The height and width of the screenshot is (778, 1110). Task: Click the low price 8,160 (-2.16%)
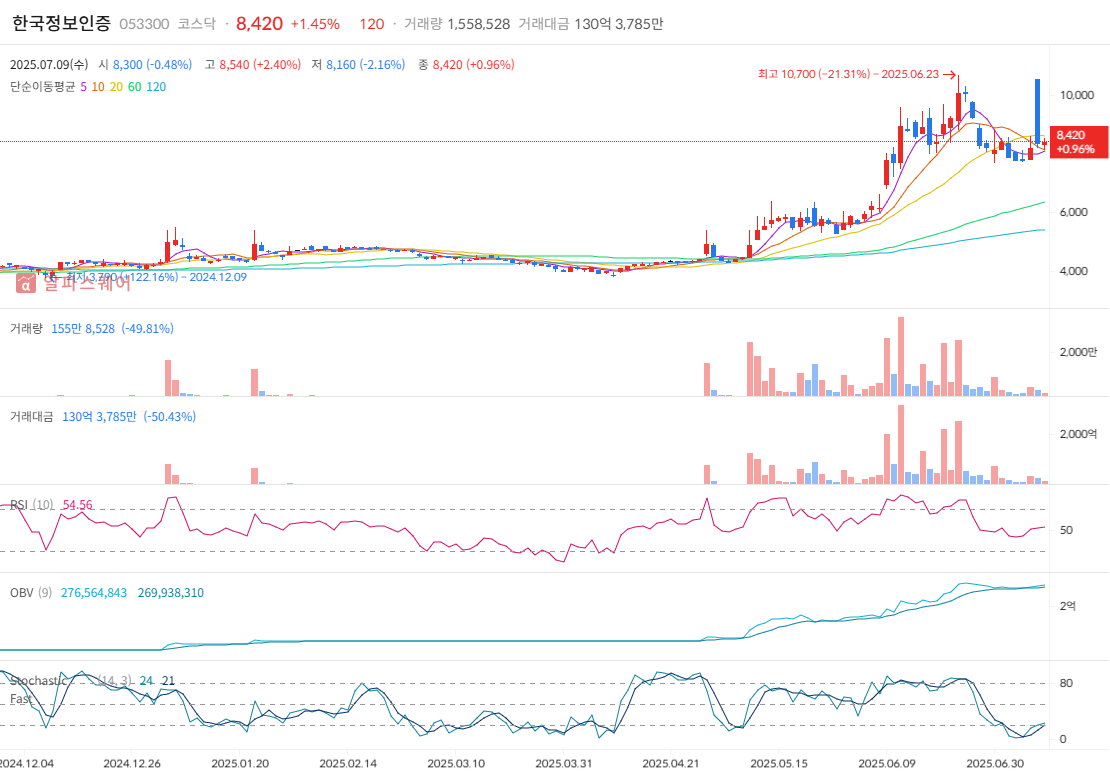click(x=365, y=64)
